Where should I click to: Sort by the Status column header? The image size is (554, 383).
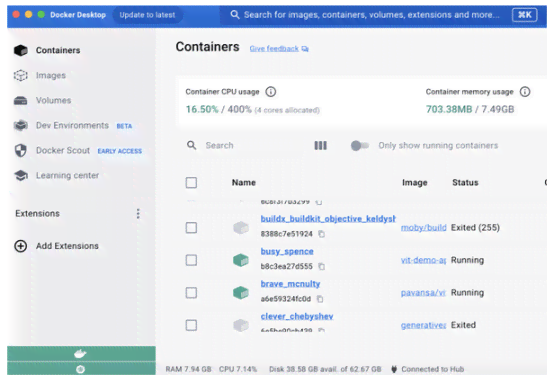(x=465, y=183)
